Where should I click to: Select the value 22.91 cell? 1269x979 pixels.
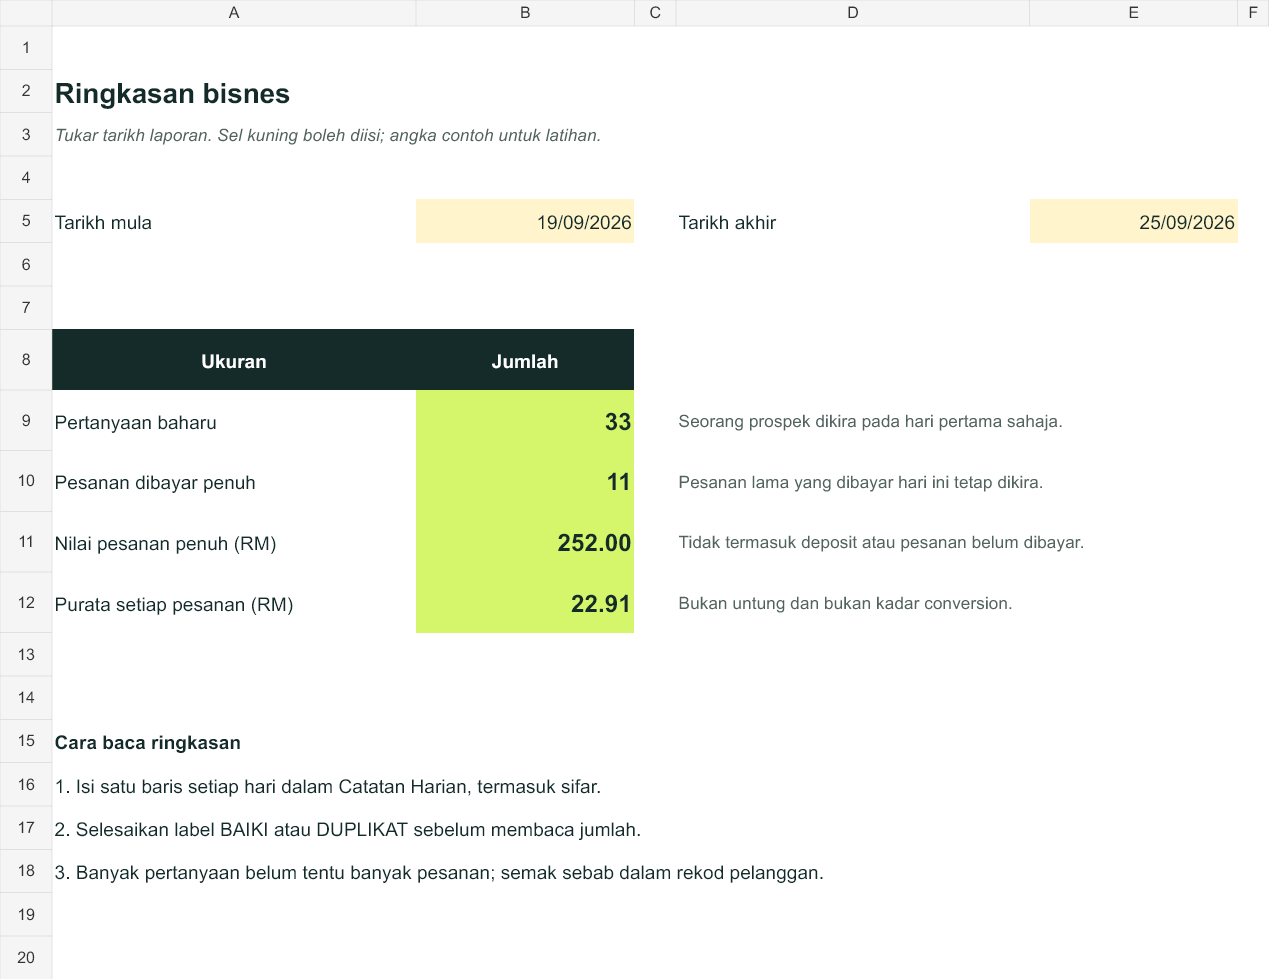tap(525, 604)
